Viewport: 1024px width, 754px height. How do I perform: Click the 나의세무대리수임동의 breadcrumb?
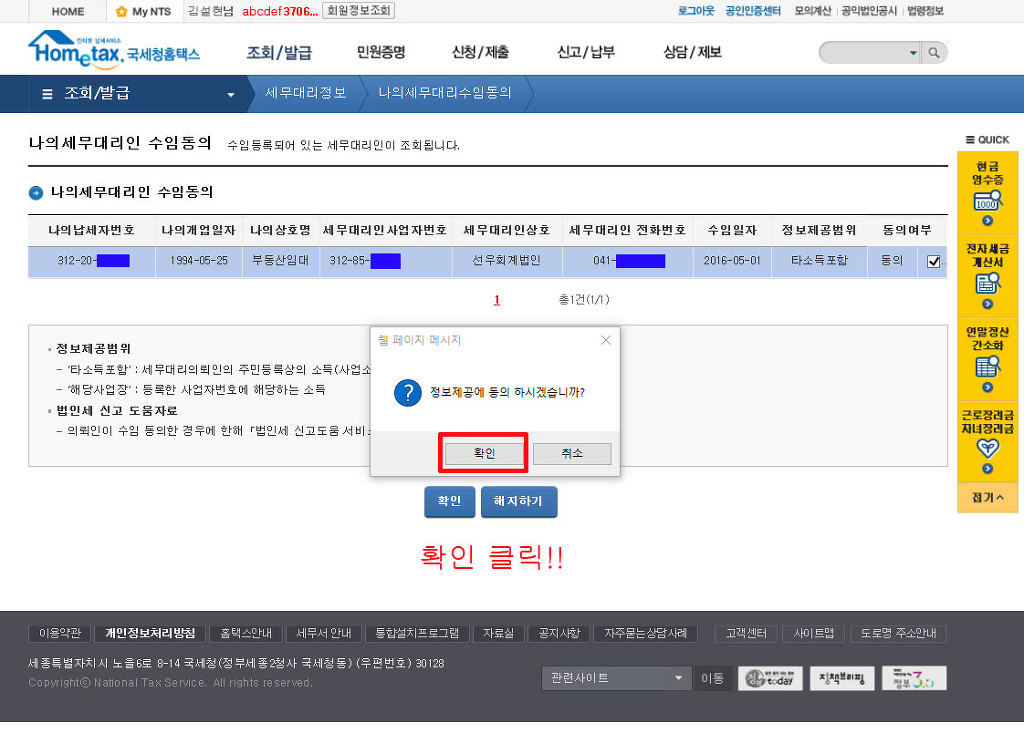click(445, 93)
